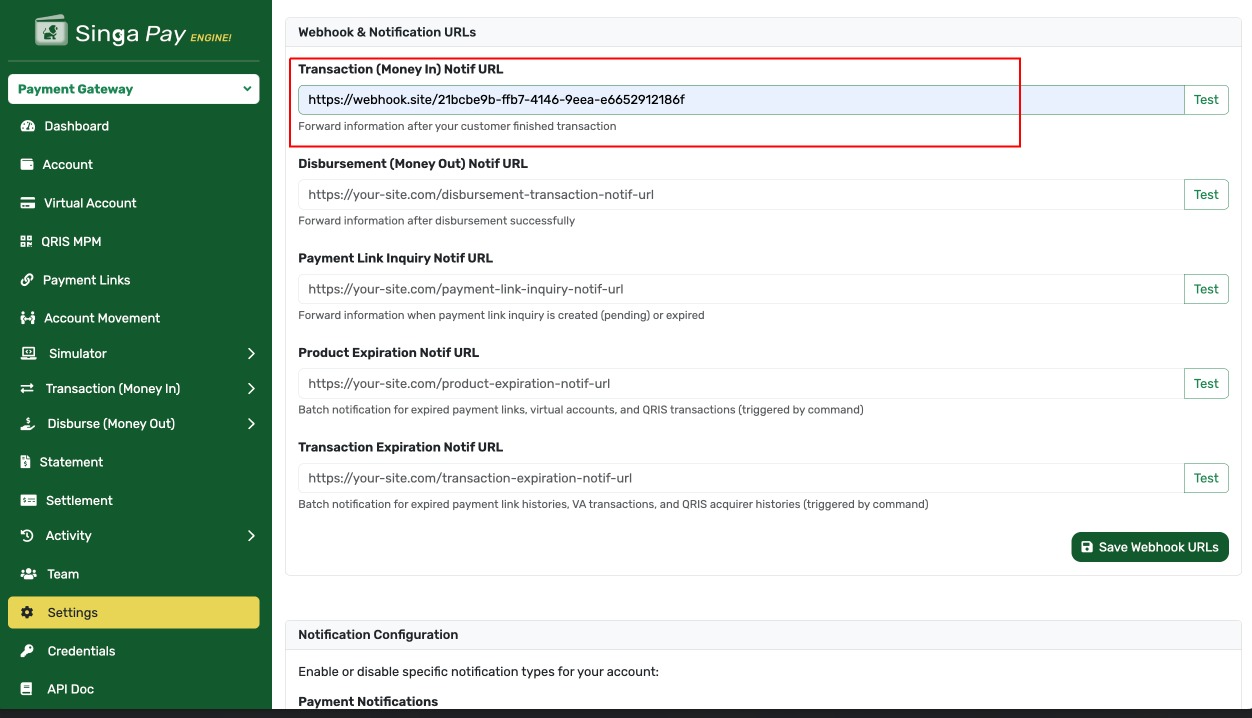Open the Payment Gateway selector dropdown
This screenshot has height=718, width=1252.
click(x=133, y=89)
